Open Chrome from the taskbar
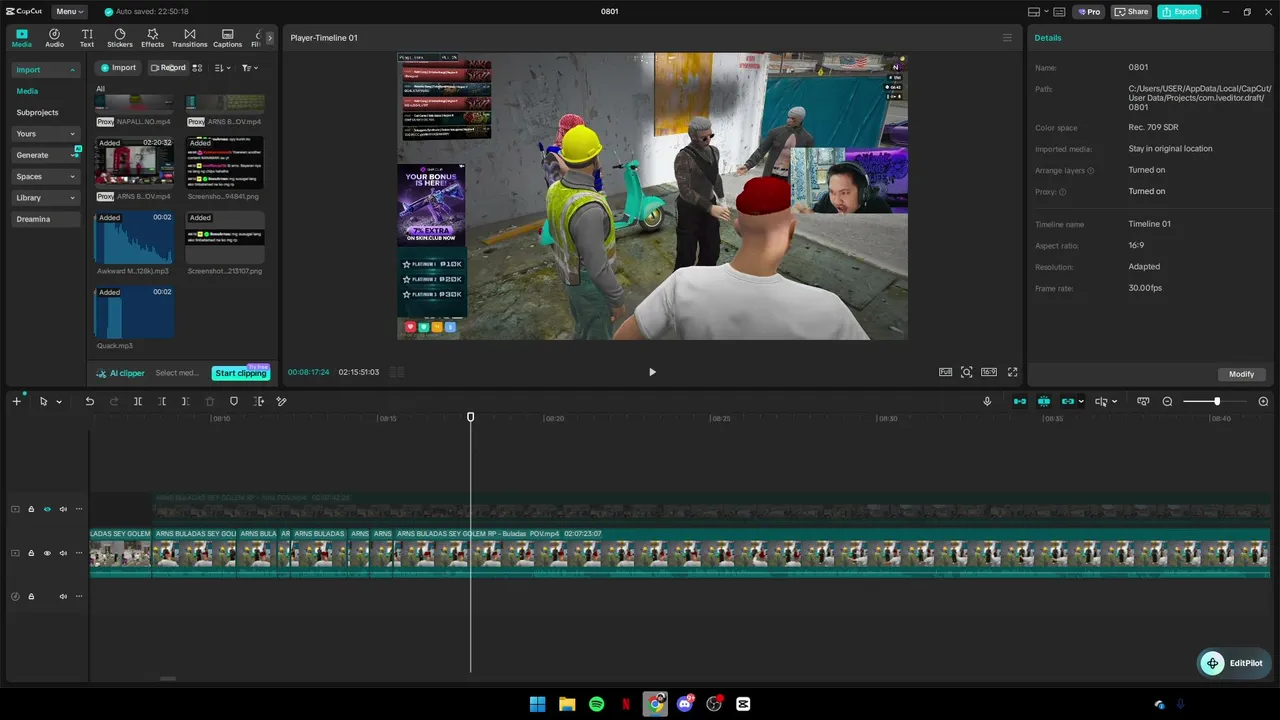The image size is (1280, 720). coord(655,704)
